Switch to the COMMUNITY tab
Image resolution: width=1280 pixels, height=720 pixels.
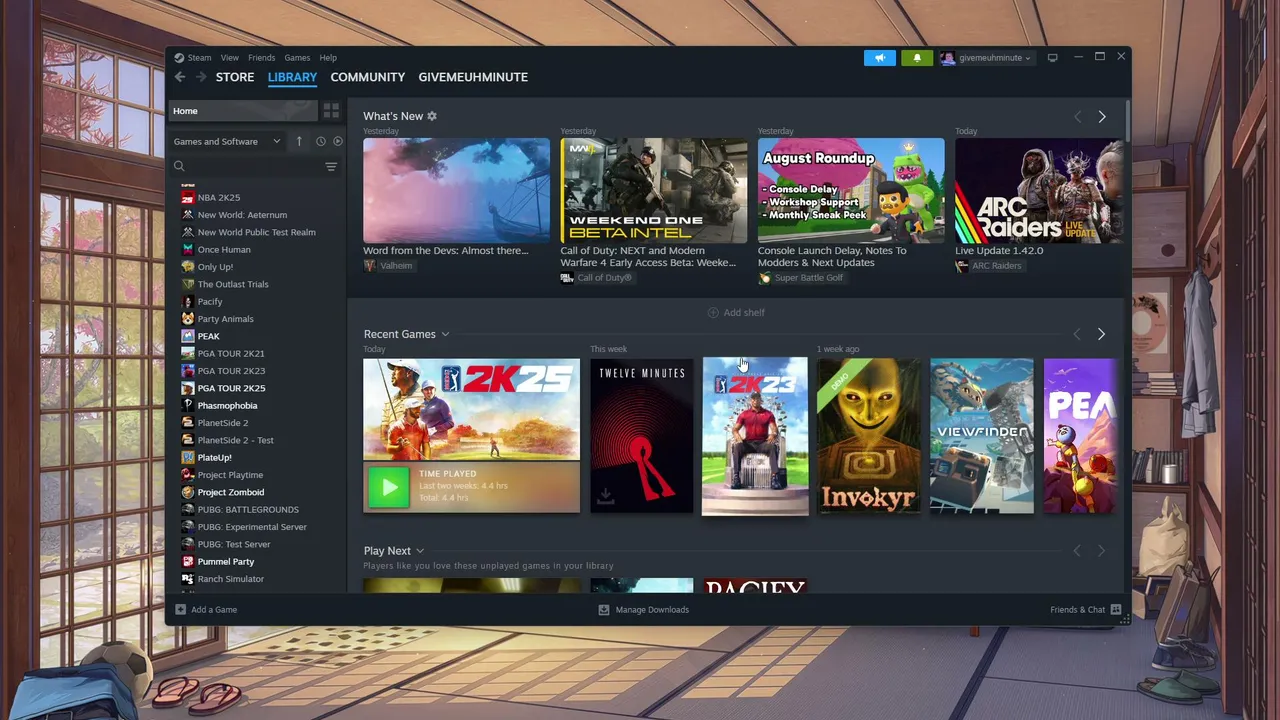368,77
